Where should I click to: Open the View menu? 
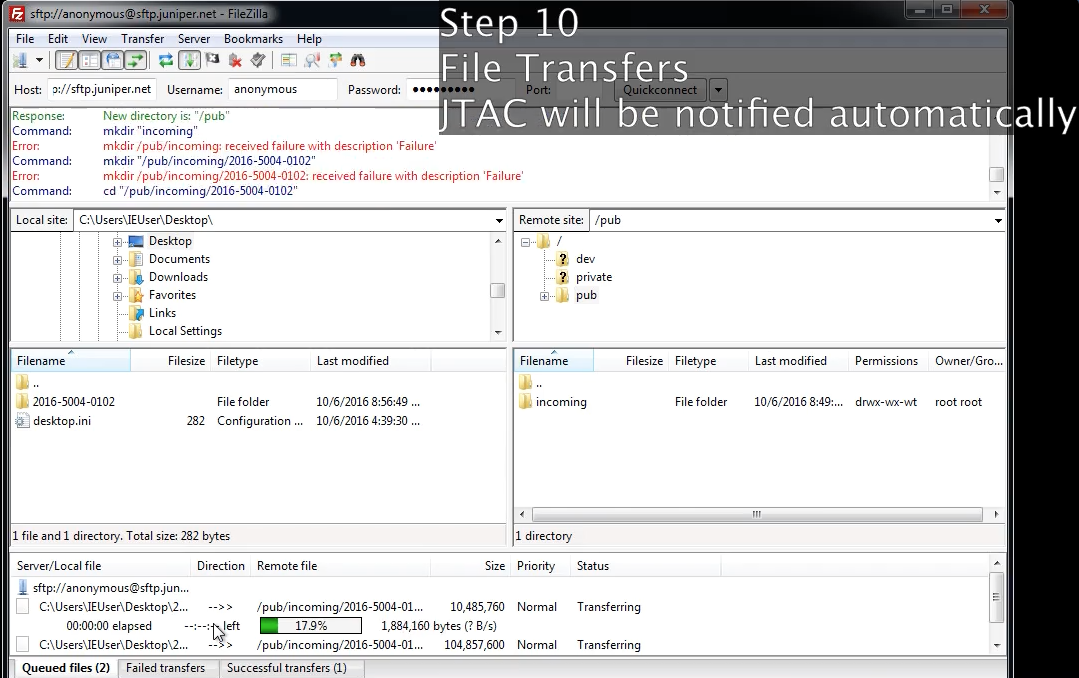94,39
